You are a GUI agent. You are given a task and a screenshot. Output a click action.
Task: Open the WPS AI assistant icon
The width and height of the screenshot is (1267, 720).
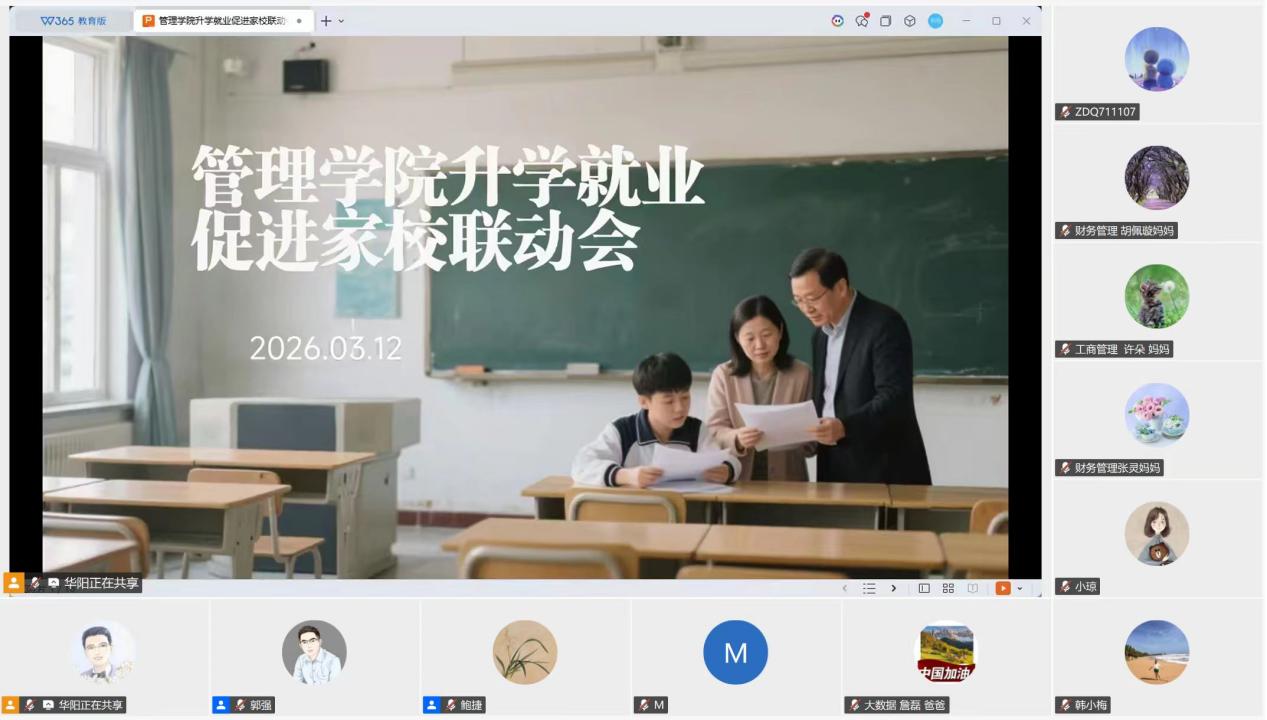[837, 21]
